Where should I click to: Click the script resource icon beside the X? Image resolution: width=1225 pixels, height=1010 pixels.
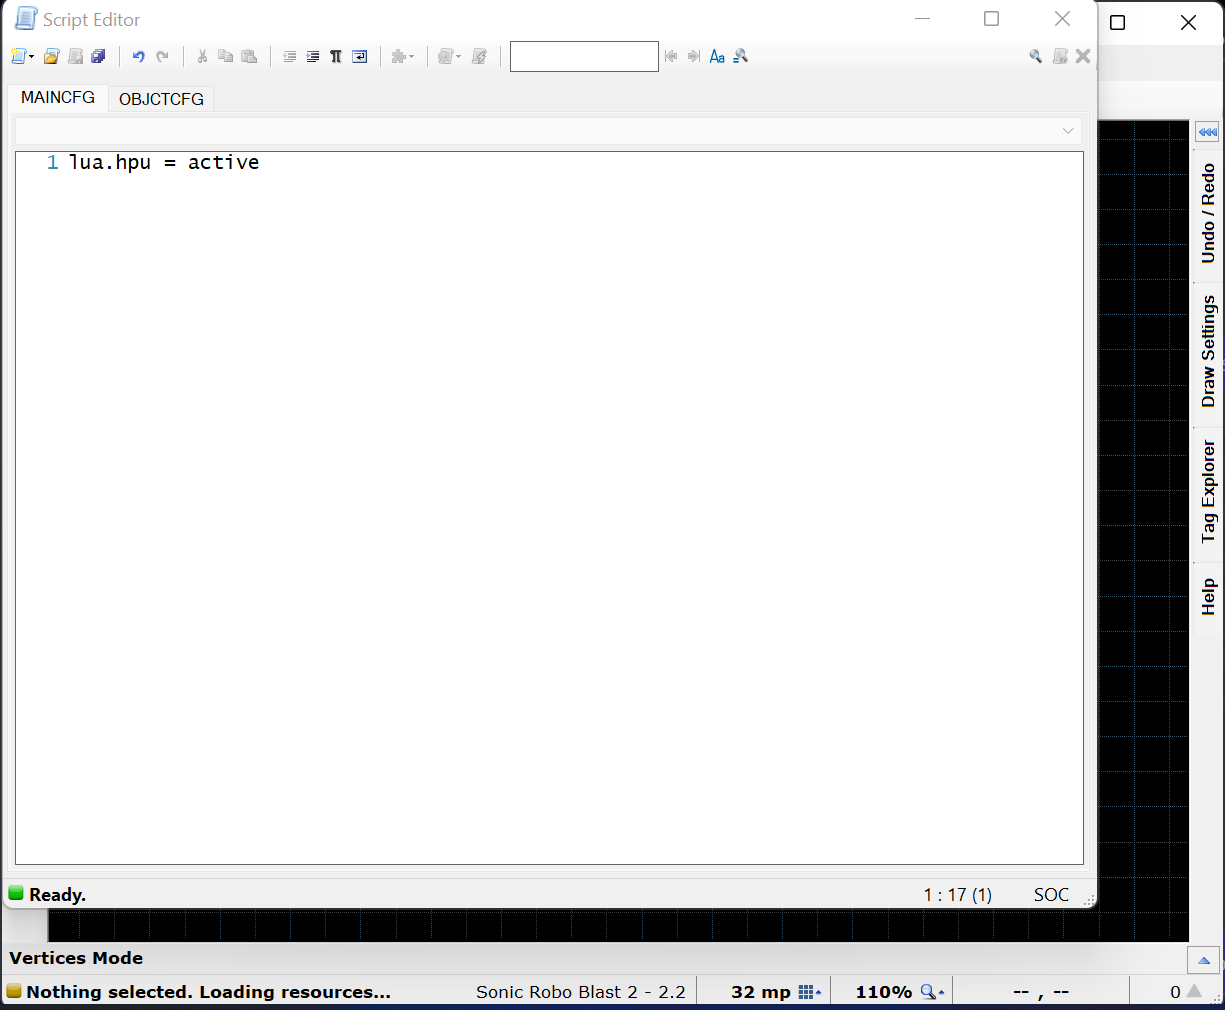(x=1060, y=57)
